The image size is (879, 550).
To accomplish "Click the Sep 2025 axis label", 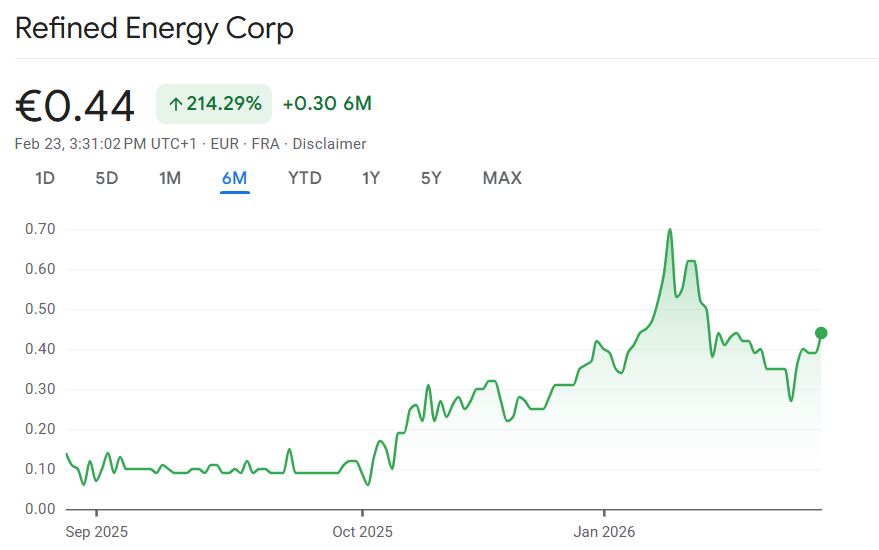I will tap(97, 530).
